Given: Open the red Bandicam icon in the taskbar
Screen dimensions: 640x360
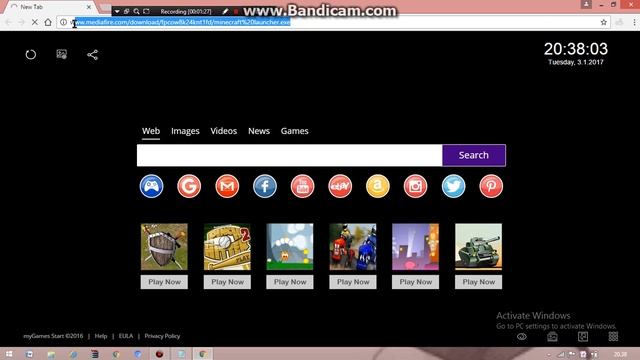Looking at the screenshot, I should (159, 354).
